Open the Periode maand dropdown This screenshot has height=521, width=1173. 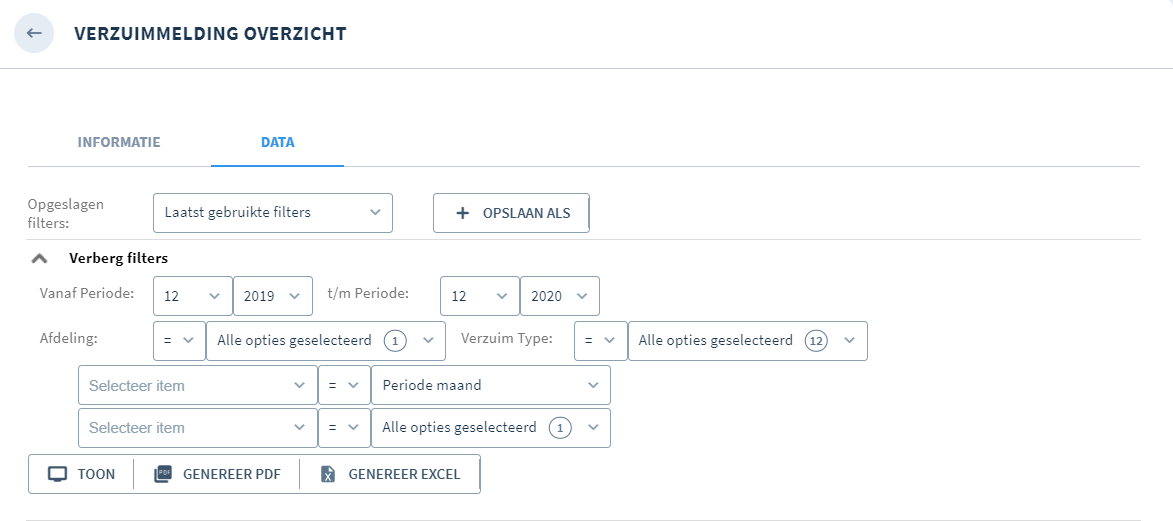[x=491, y=386]
